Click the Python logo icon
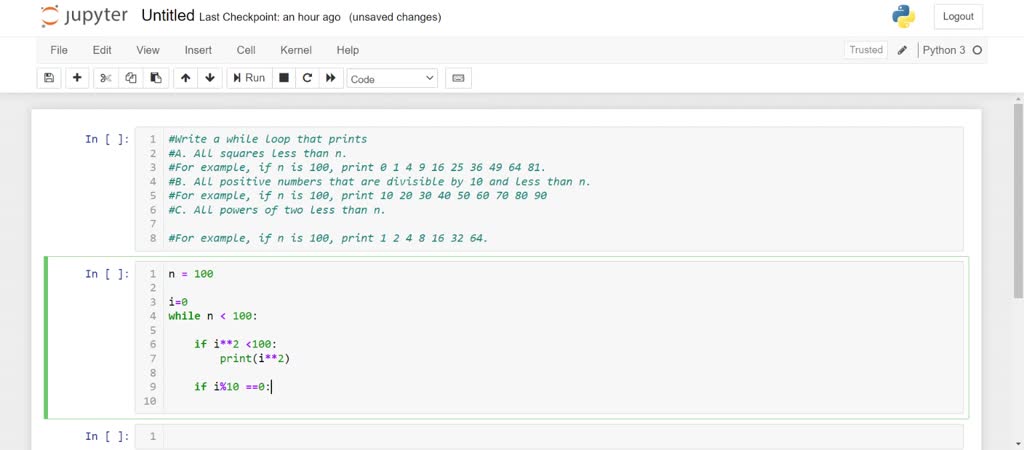This screenshot has height=450, width=1024. [x=903, y=16]
